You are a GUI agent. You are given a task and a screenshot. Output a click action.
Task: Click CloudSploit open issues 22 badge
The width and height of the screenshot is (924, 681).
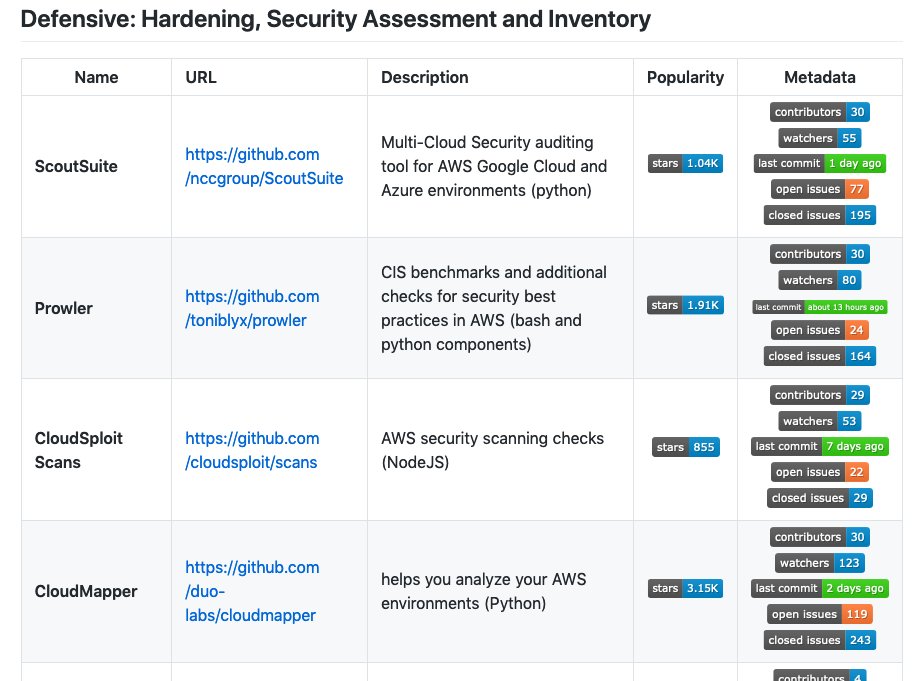820,472
